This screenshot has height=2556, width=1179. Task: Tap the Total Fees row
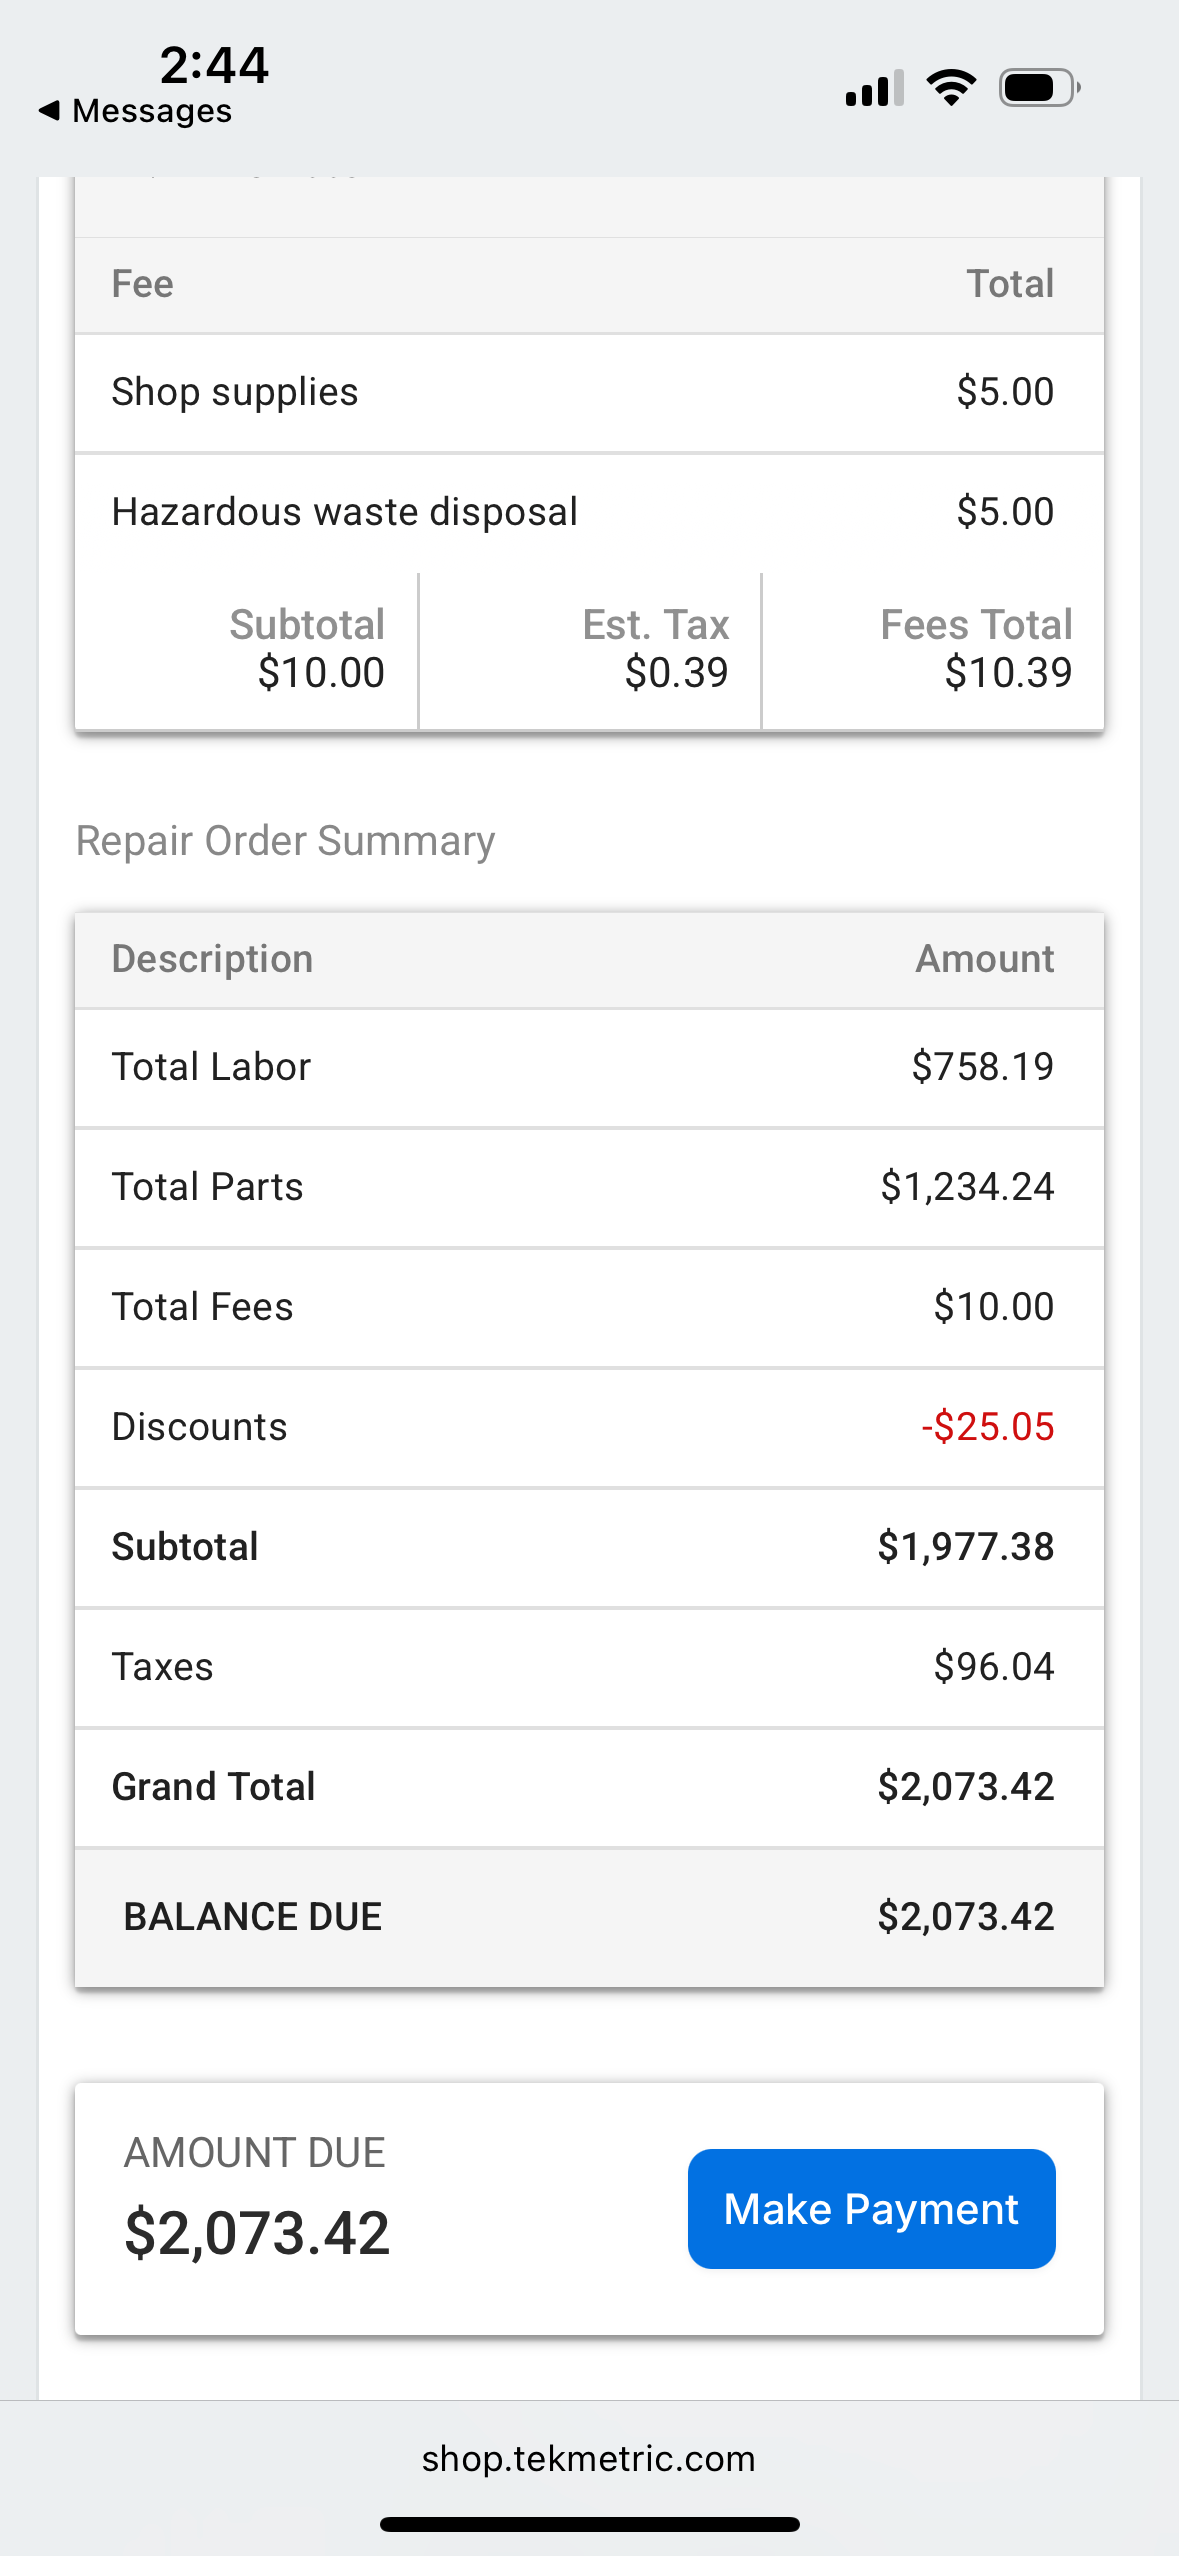589,1307
